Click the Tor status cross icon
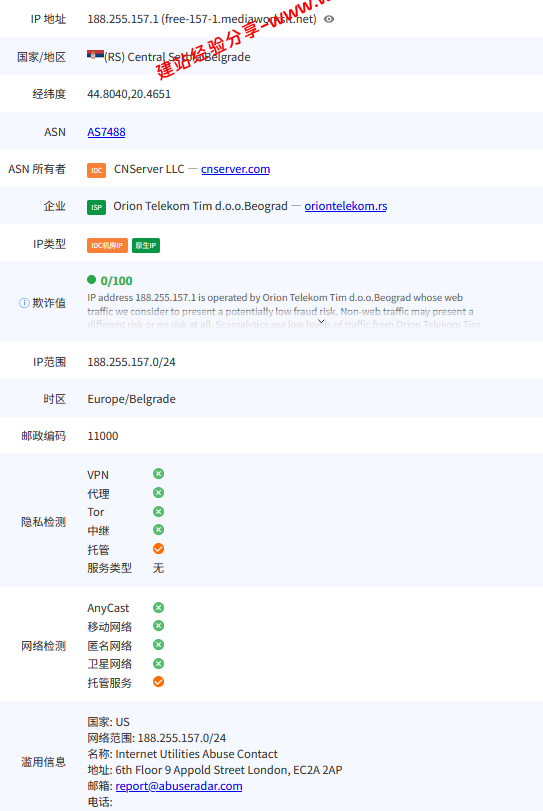The width and height of the screenshot is (543, 811). pos(159,512)
